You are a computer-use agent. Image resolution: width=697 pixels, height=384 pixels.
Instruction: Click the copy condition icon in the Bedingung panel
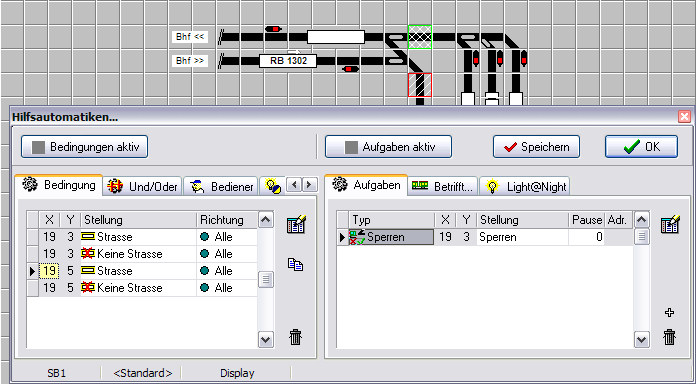click(295, 265)
